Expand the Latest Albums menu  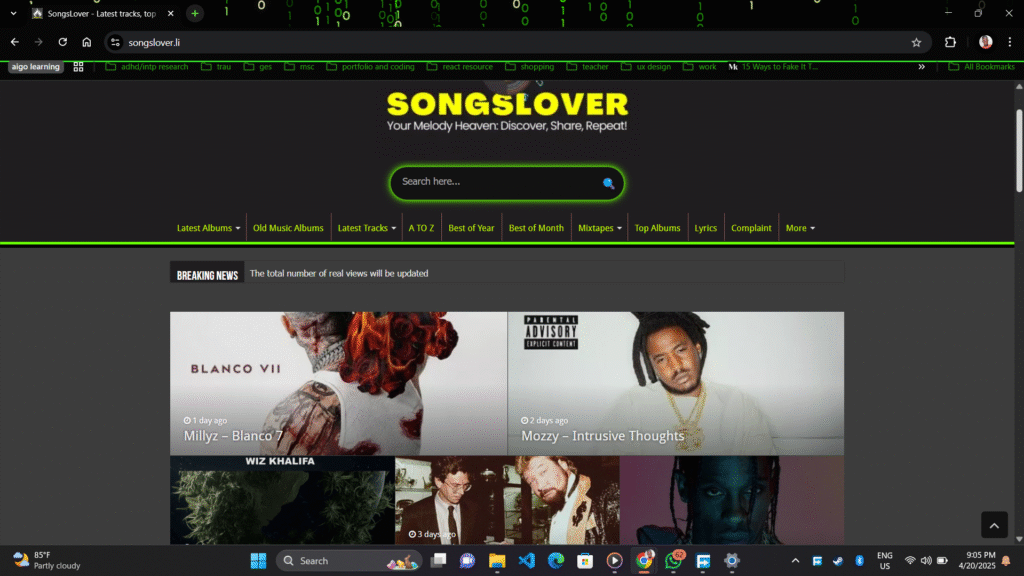[x=208, y=228]
